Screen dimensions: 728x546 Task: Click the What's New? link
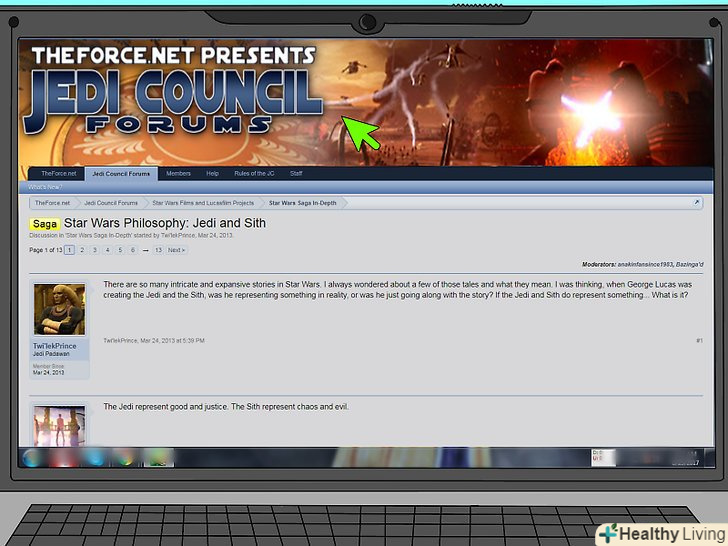(45, 187)
